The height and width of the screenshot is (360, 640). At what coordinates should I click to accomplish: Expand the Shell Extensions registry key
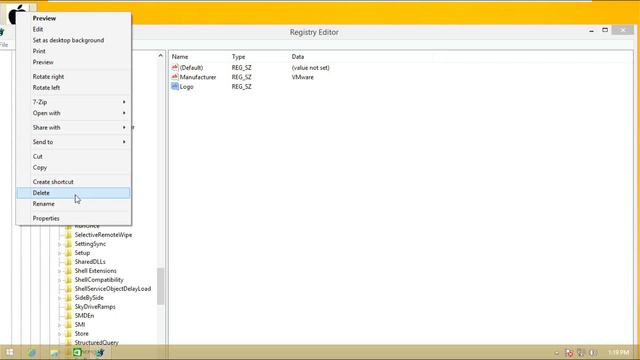click(x=60, y=271)
